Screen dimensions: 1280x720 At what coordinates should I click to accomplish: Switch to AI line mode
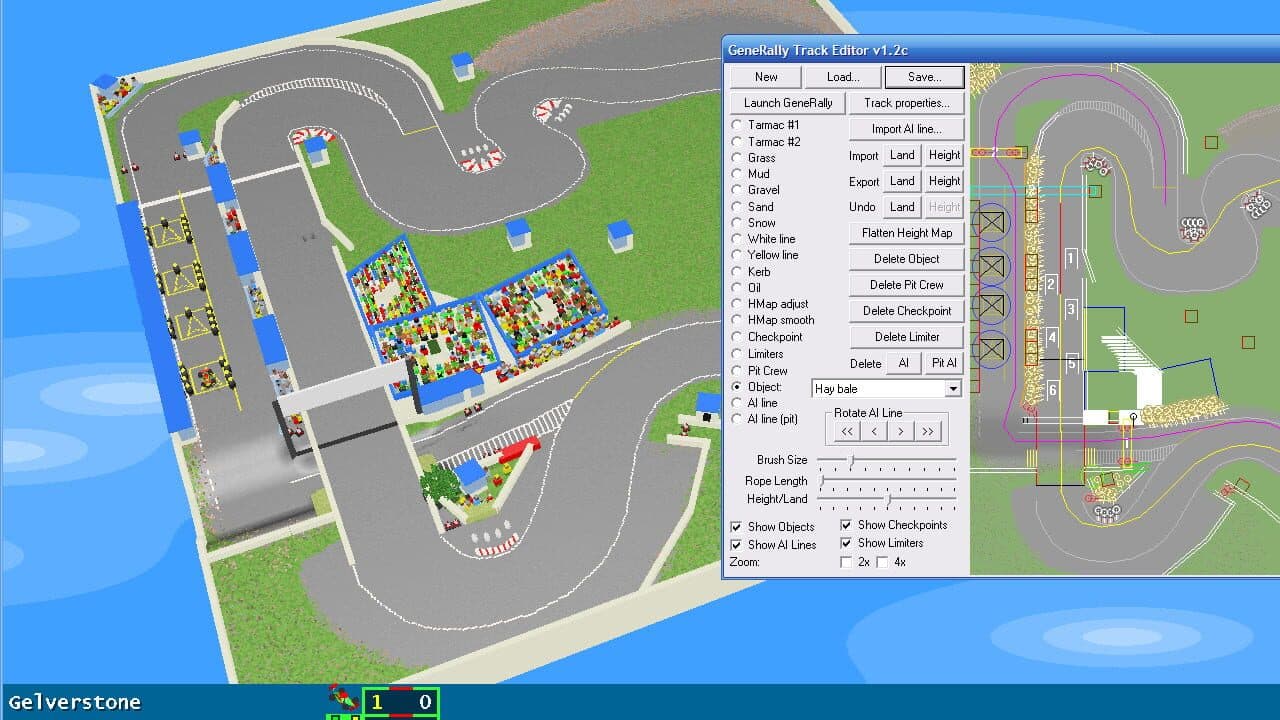click(737, 403)
